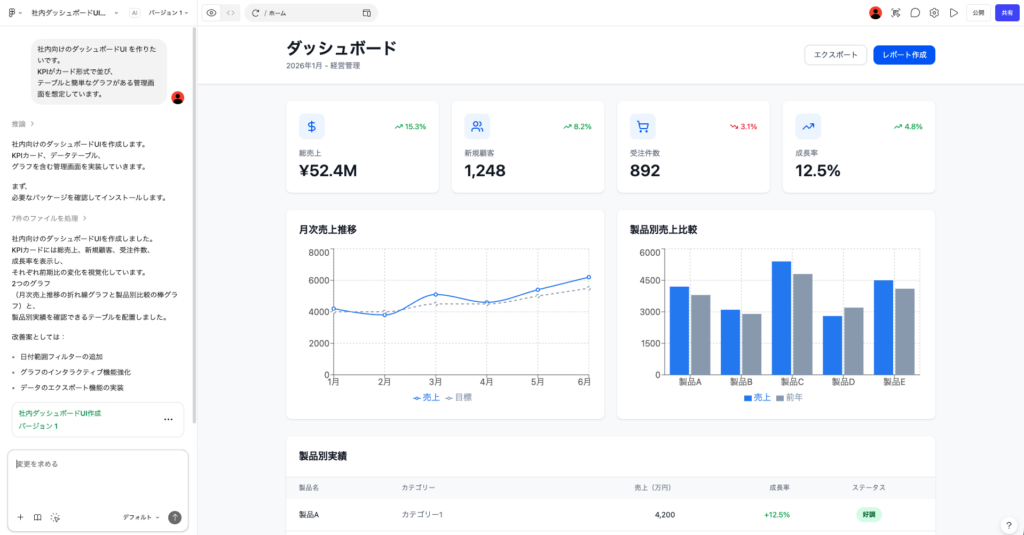Switch to code view with brackets icon
The height and width of the screenshot is (535, 1024).
[x=230, y=13]
